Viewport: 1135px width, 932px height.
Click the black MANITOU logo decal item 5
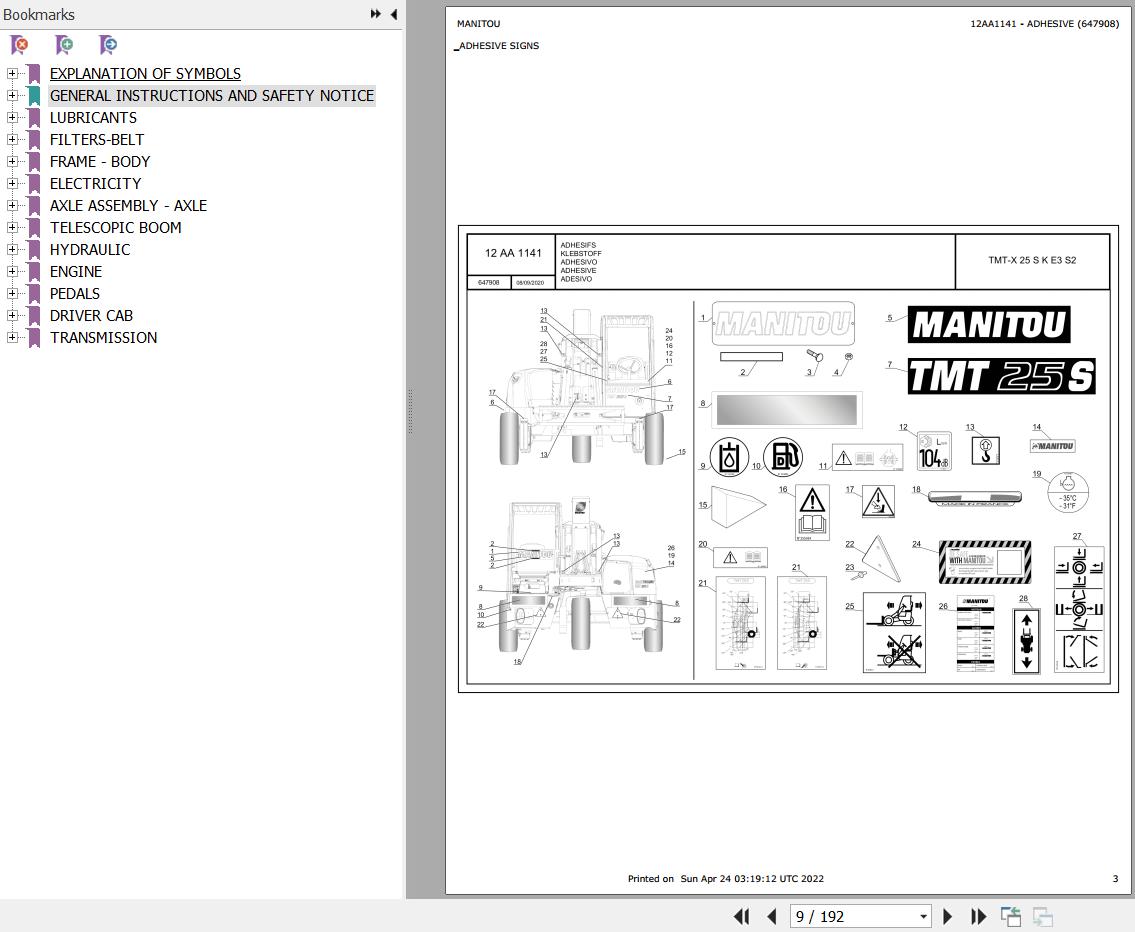click(x=989, y=324)
